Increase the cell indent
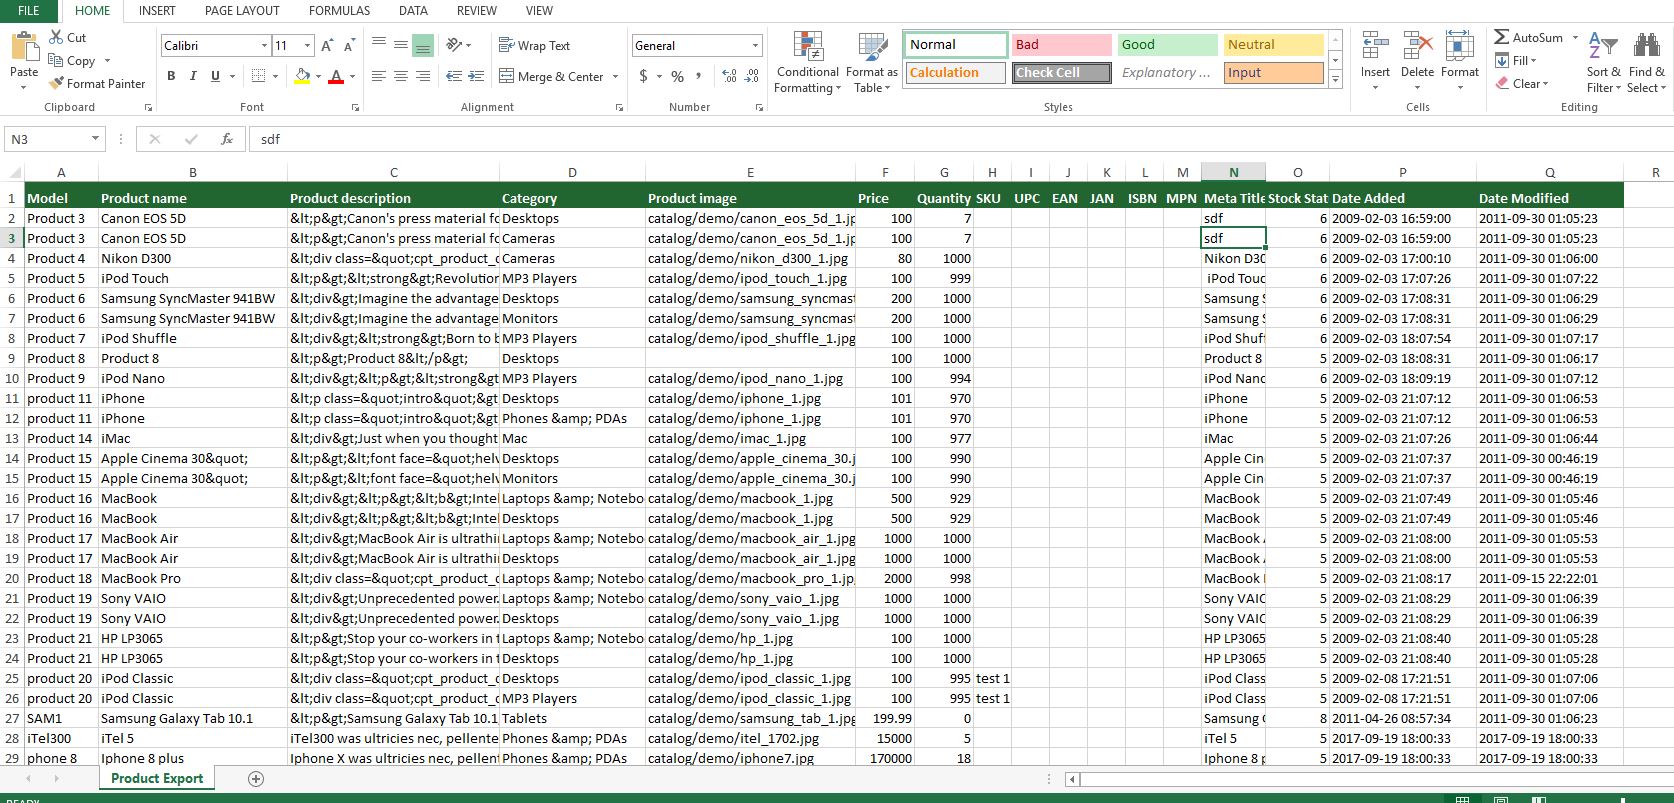 pyautogui.click(x=476, y=76)
